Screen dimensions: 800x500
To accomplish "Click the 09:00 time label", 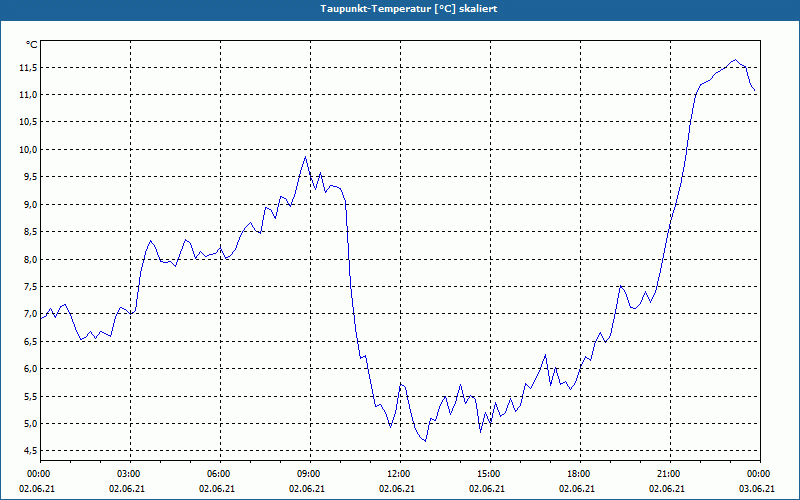I will [308, 474].
